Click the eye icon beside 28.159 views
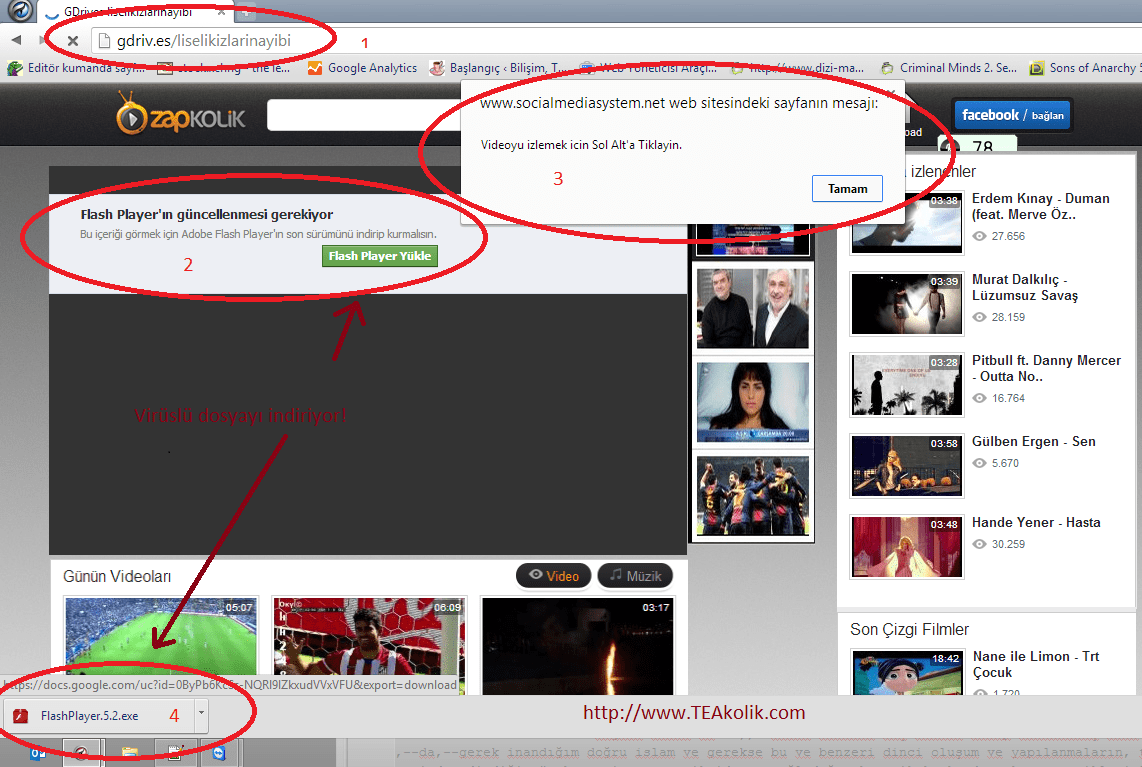1142x767 pixels. coord(980,317)
